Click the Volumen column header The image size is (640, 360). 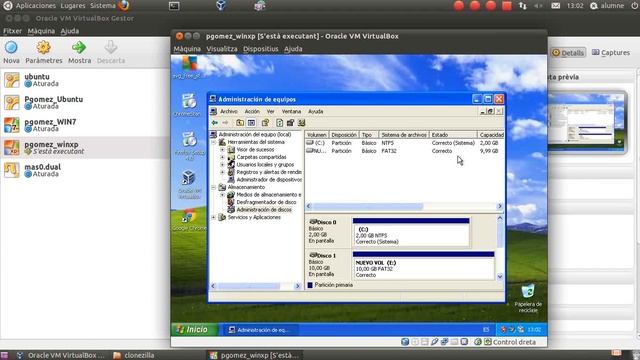pos(317,135)
